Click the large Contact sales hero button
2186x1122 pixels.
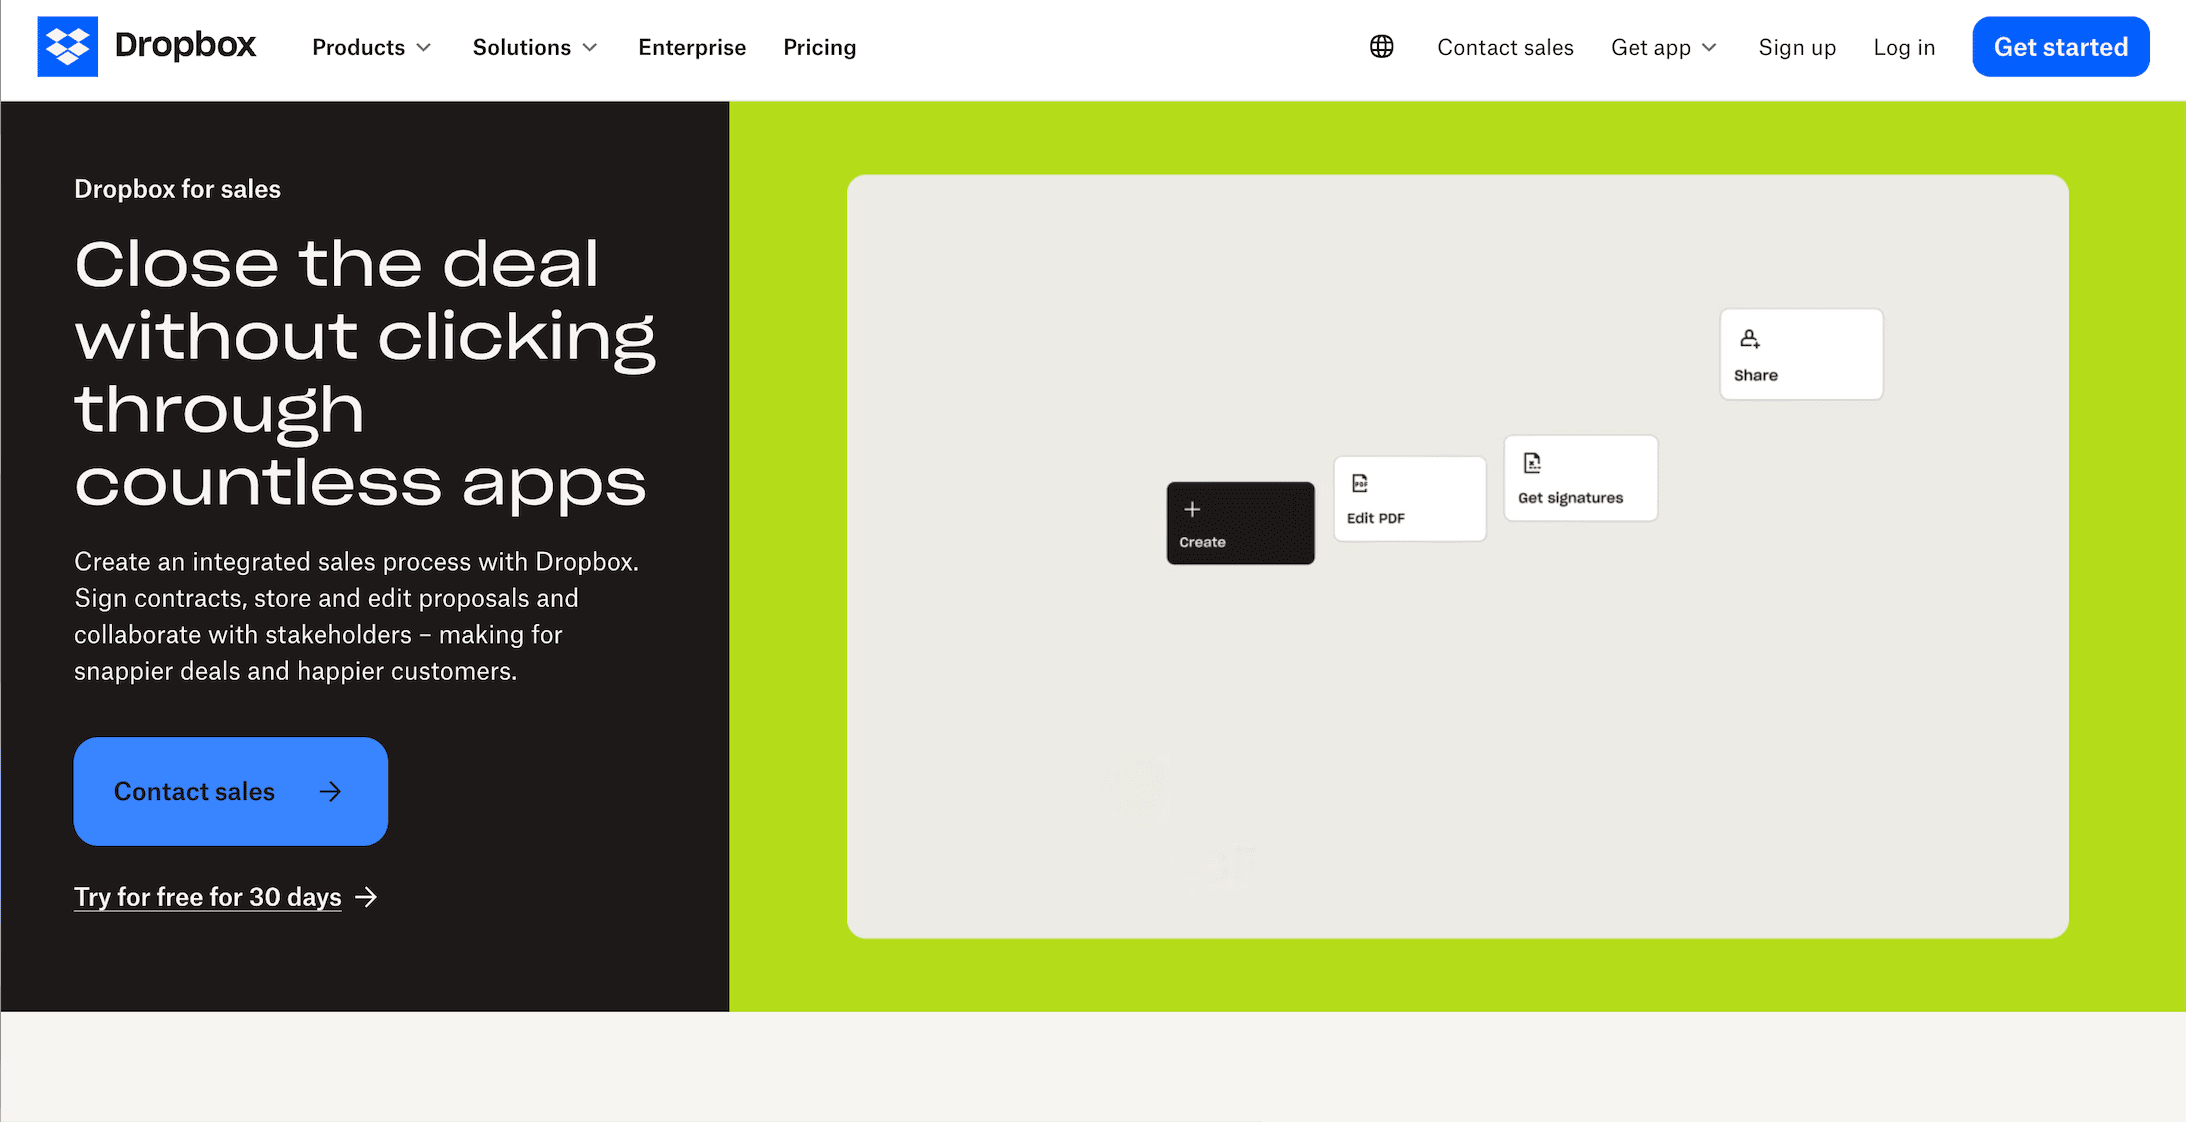pos(230,791)
